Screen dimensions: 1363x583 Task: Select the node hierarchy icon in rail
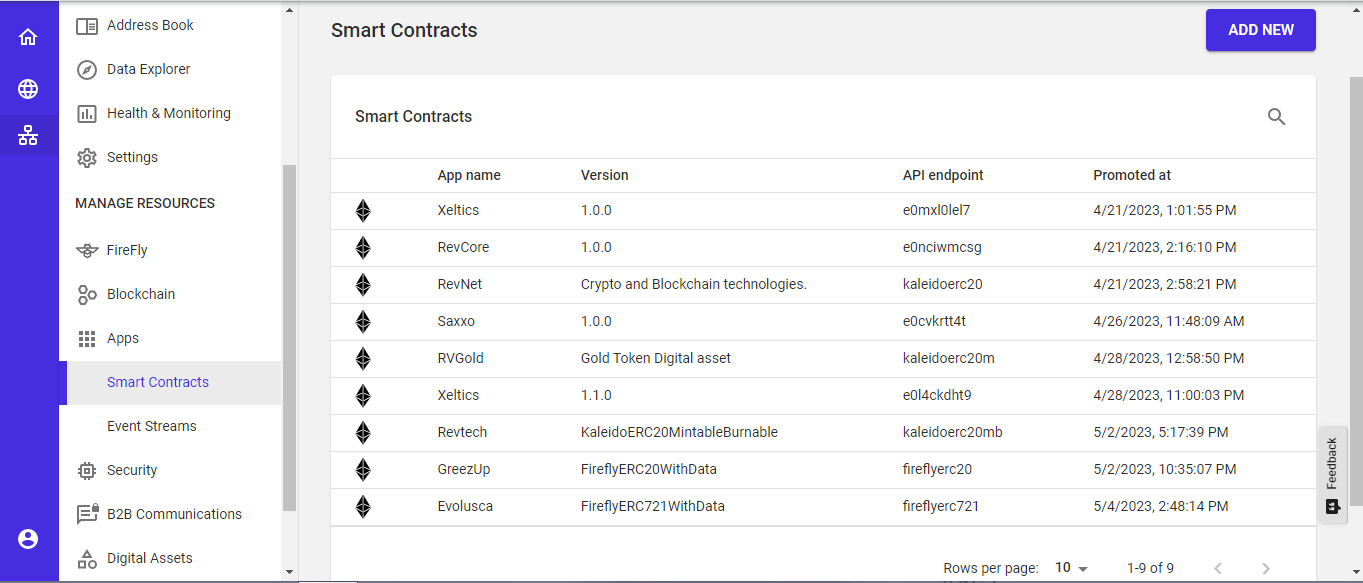(x=28, y=135)
